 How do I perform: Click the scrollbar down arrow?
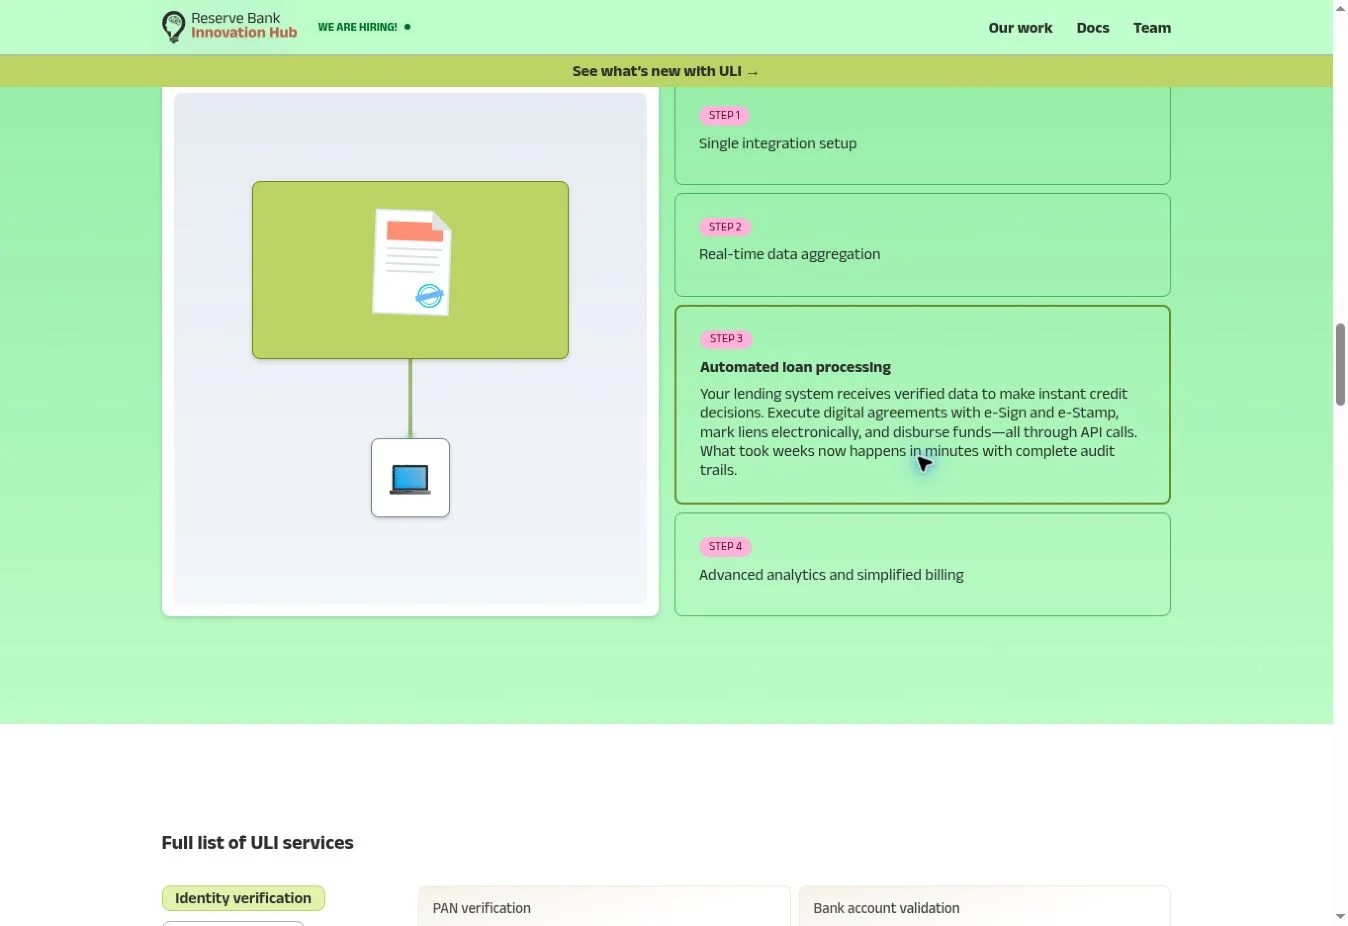pyautogui.click(x=1340, y=917)
